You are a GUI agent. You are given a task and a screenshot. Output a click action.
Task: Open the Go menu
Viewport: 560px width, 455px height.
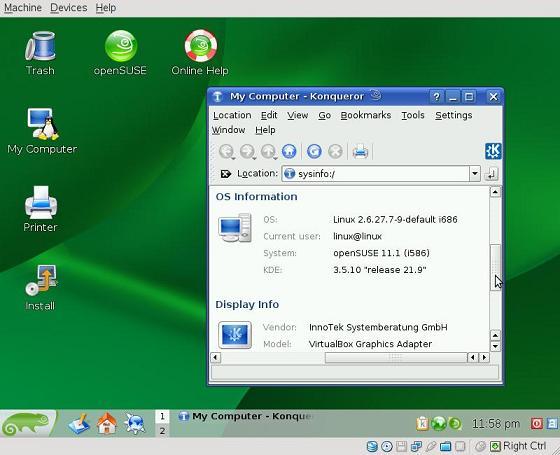324,115
